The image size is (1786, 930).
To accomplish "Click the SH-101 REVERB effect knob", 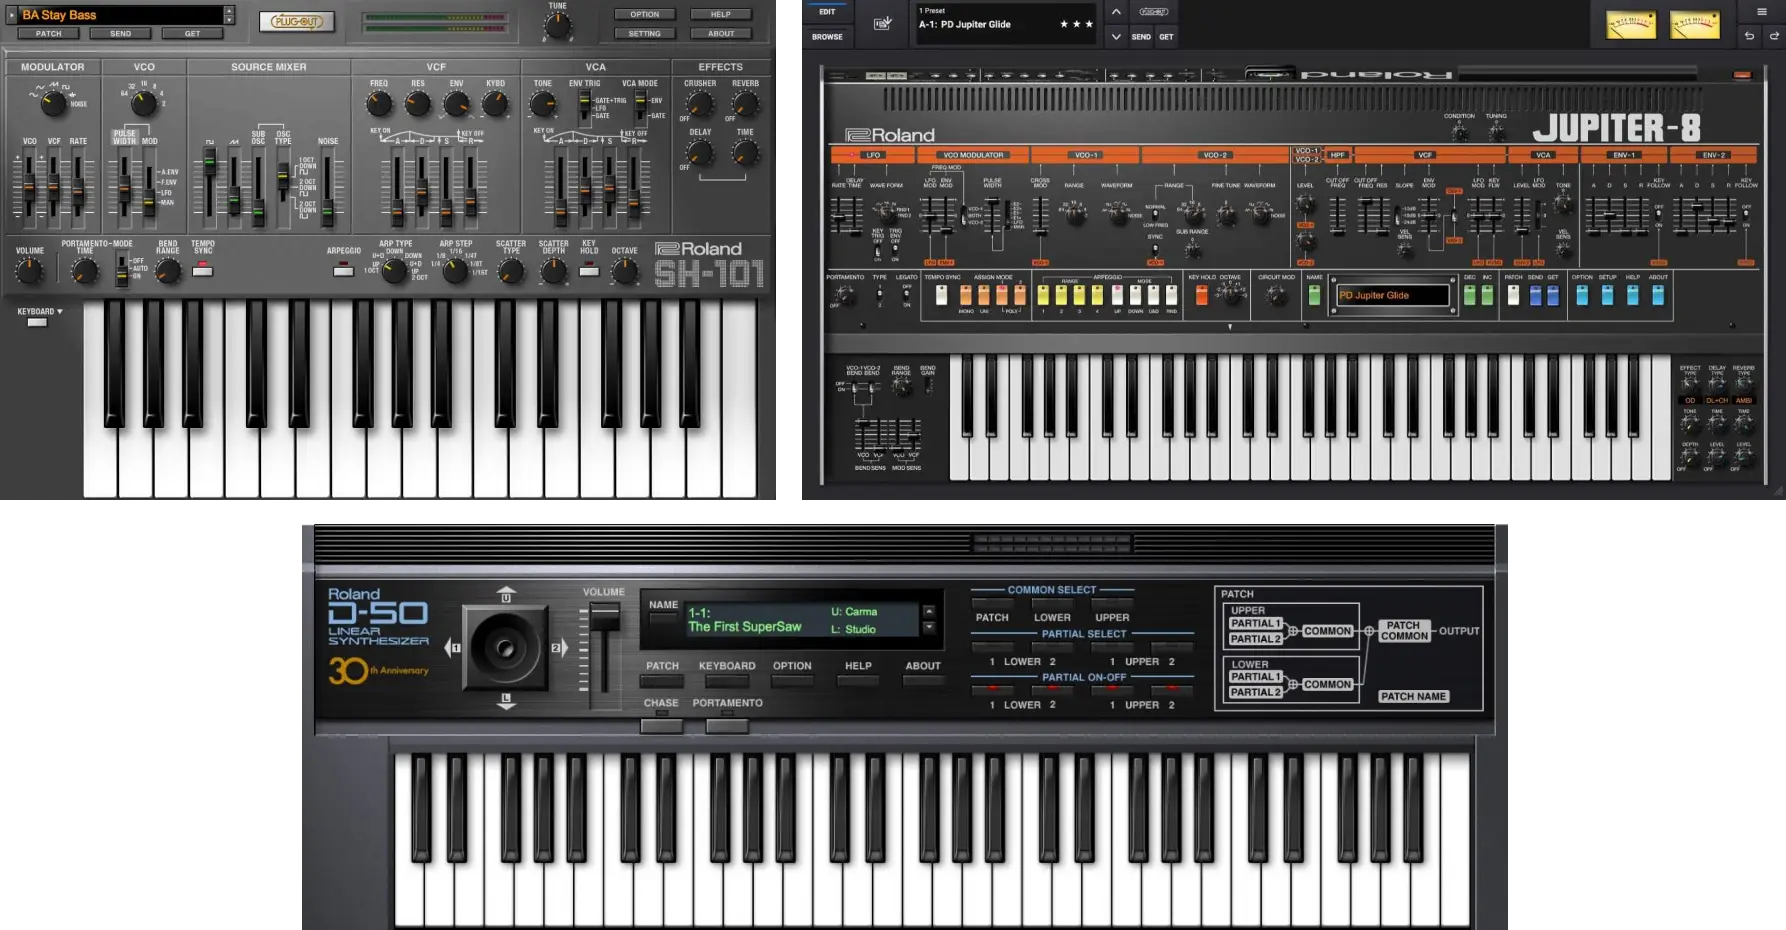I will click(745, 103).
